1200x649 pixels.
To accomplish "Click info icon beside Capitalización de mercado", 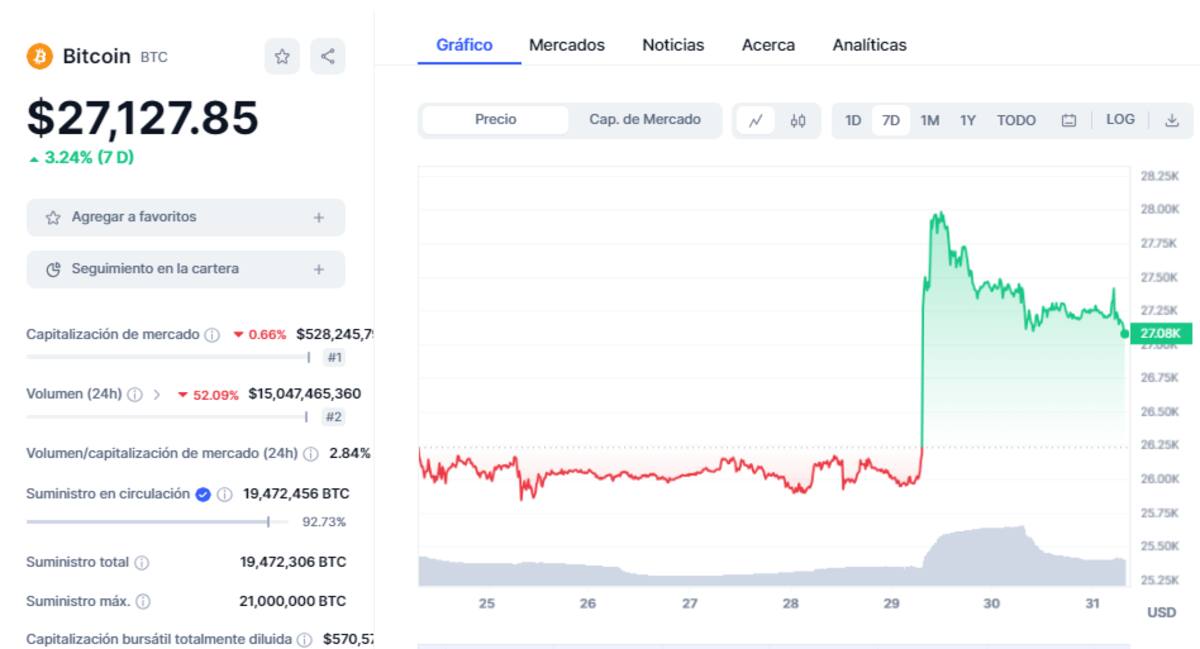I will (x=212, y=335).
